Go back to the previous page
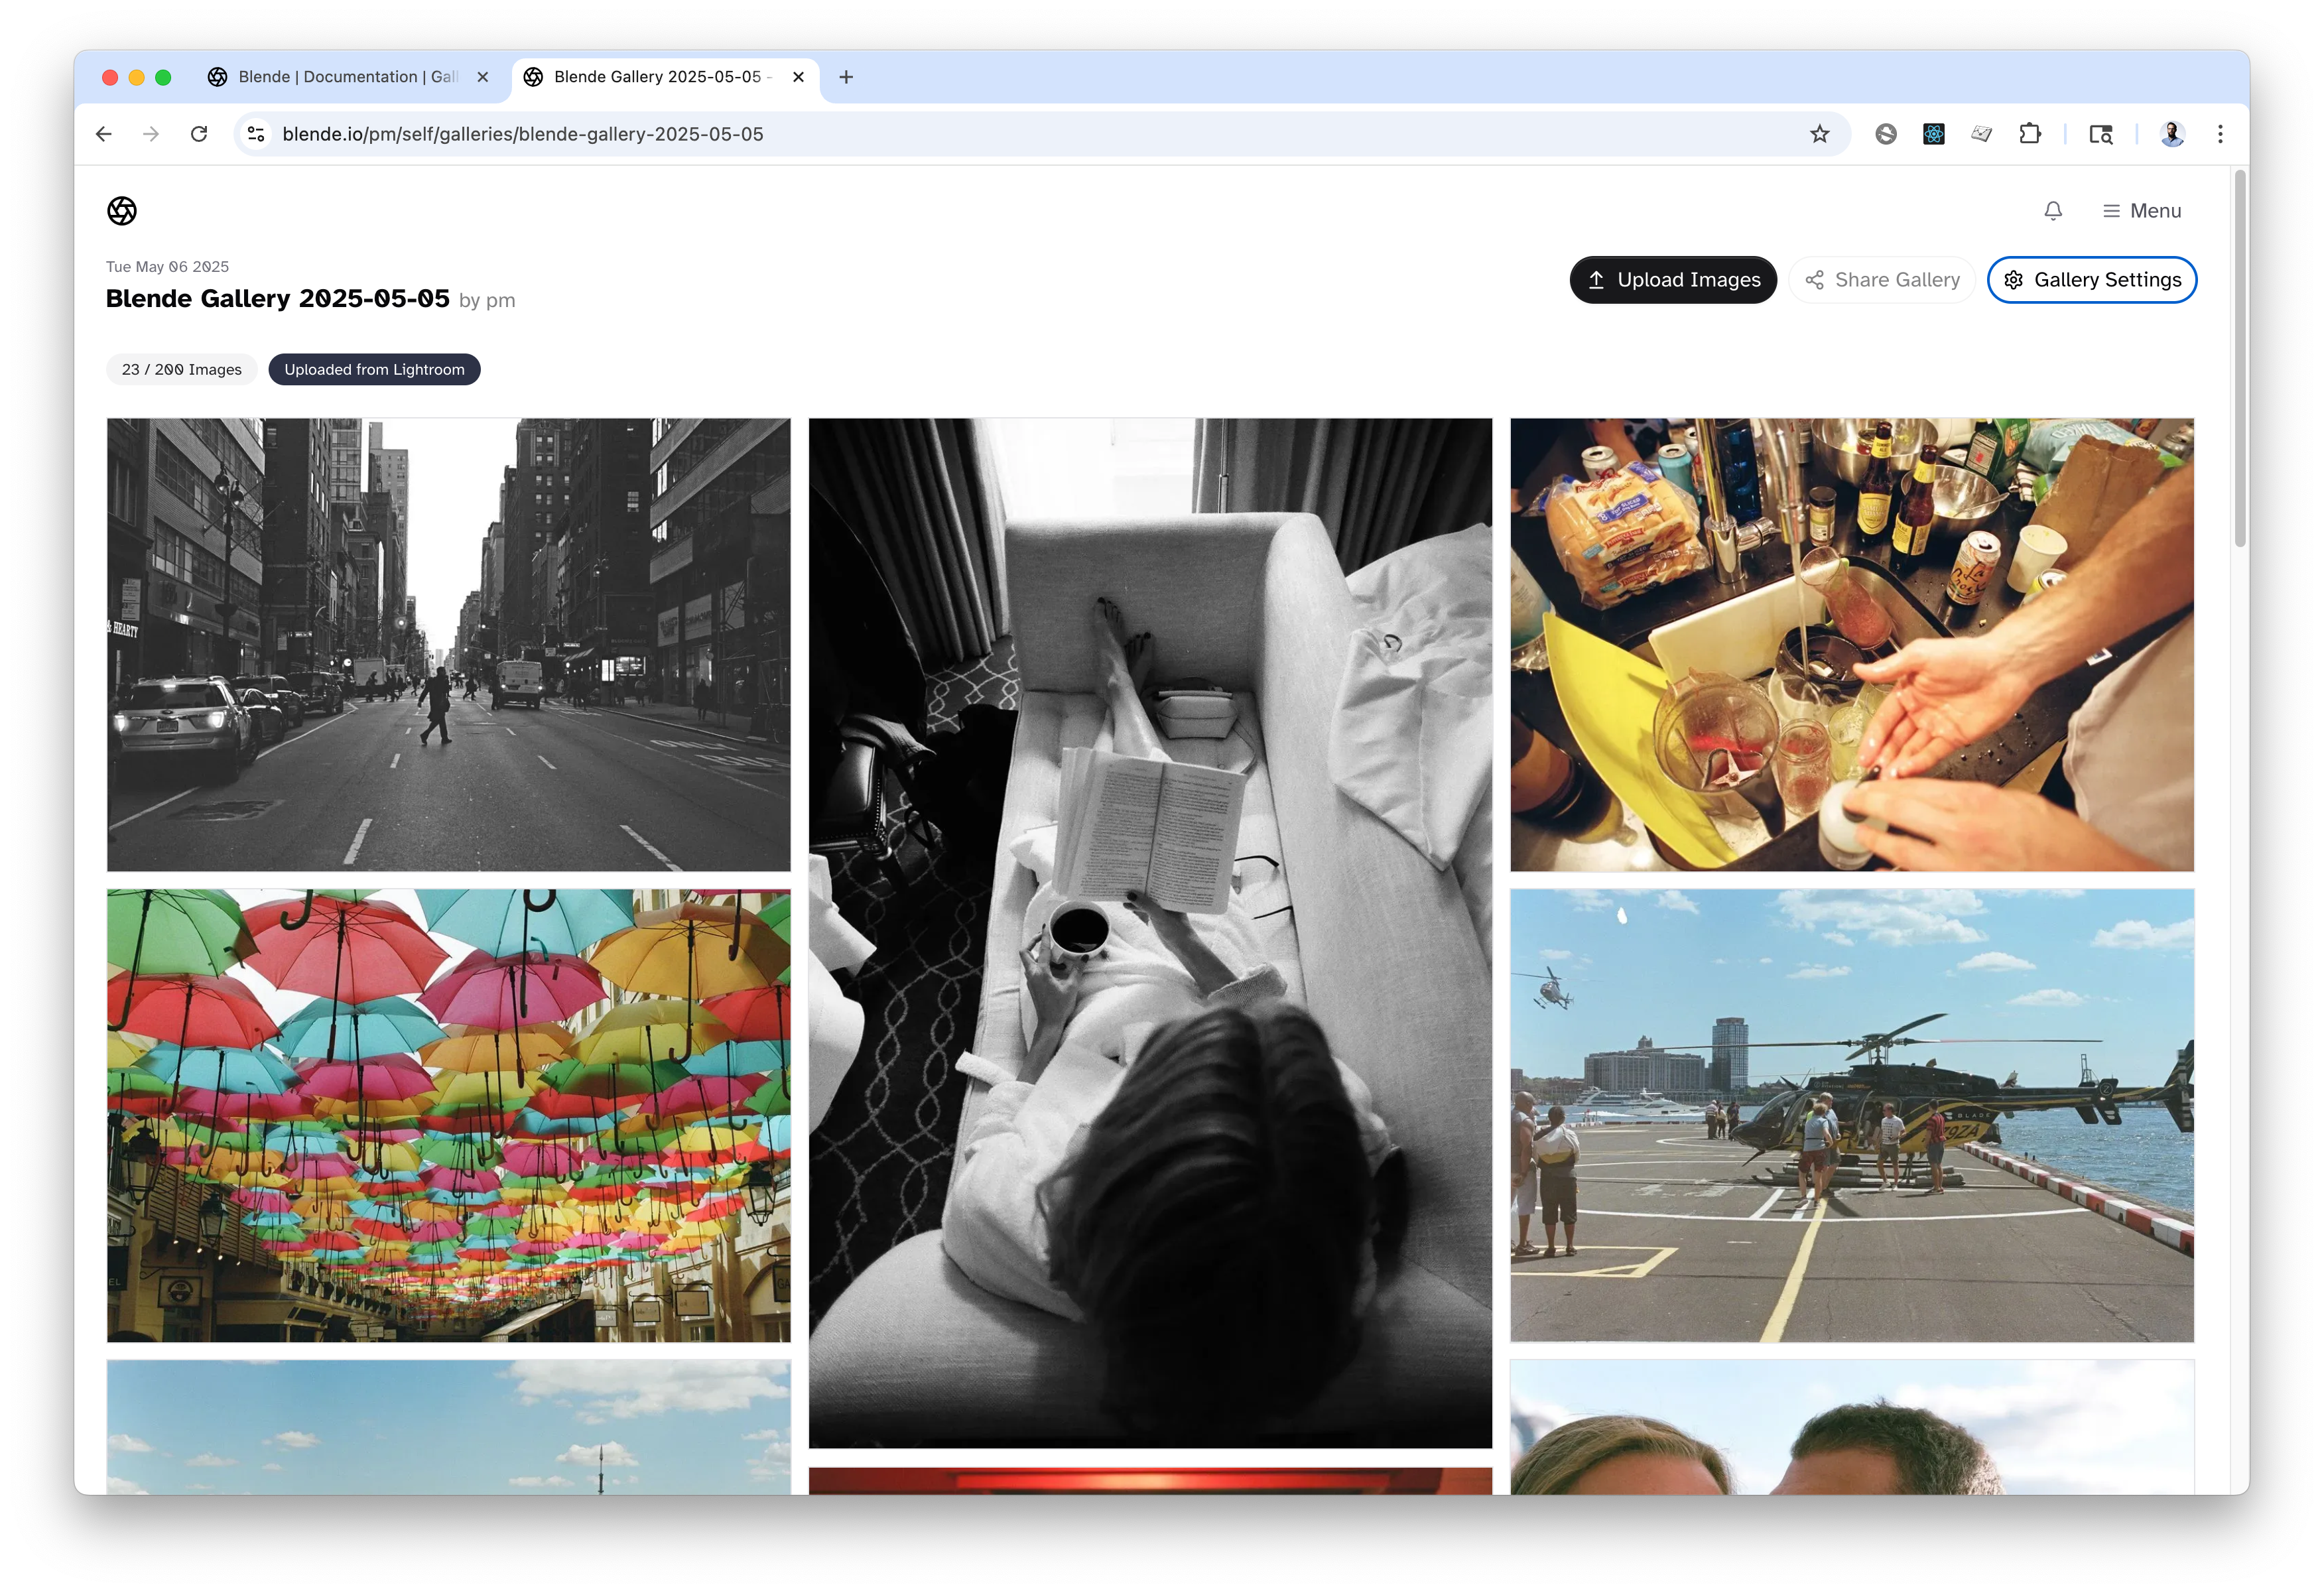 pos(104,134)
